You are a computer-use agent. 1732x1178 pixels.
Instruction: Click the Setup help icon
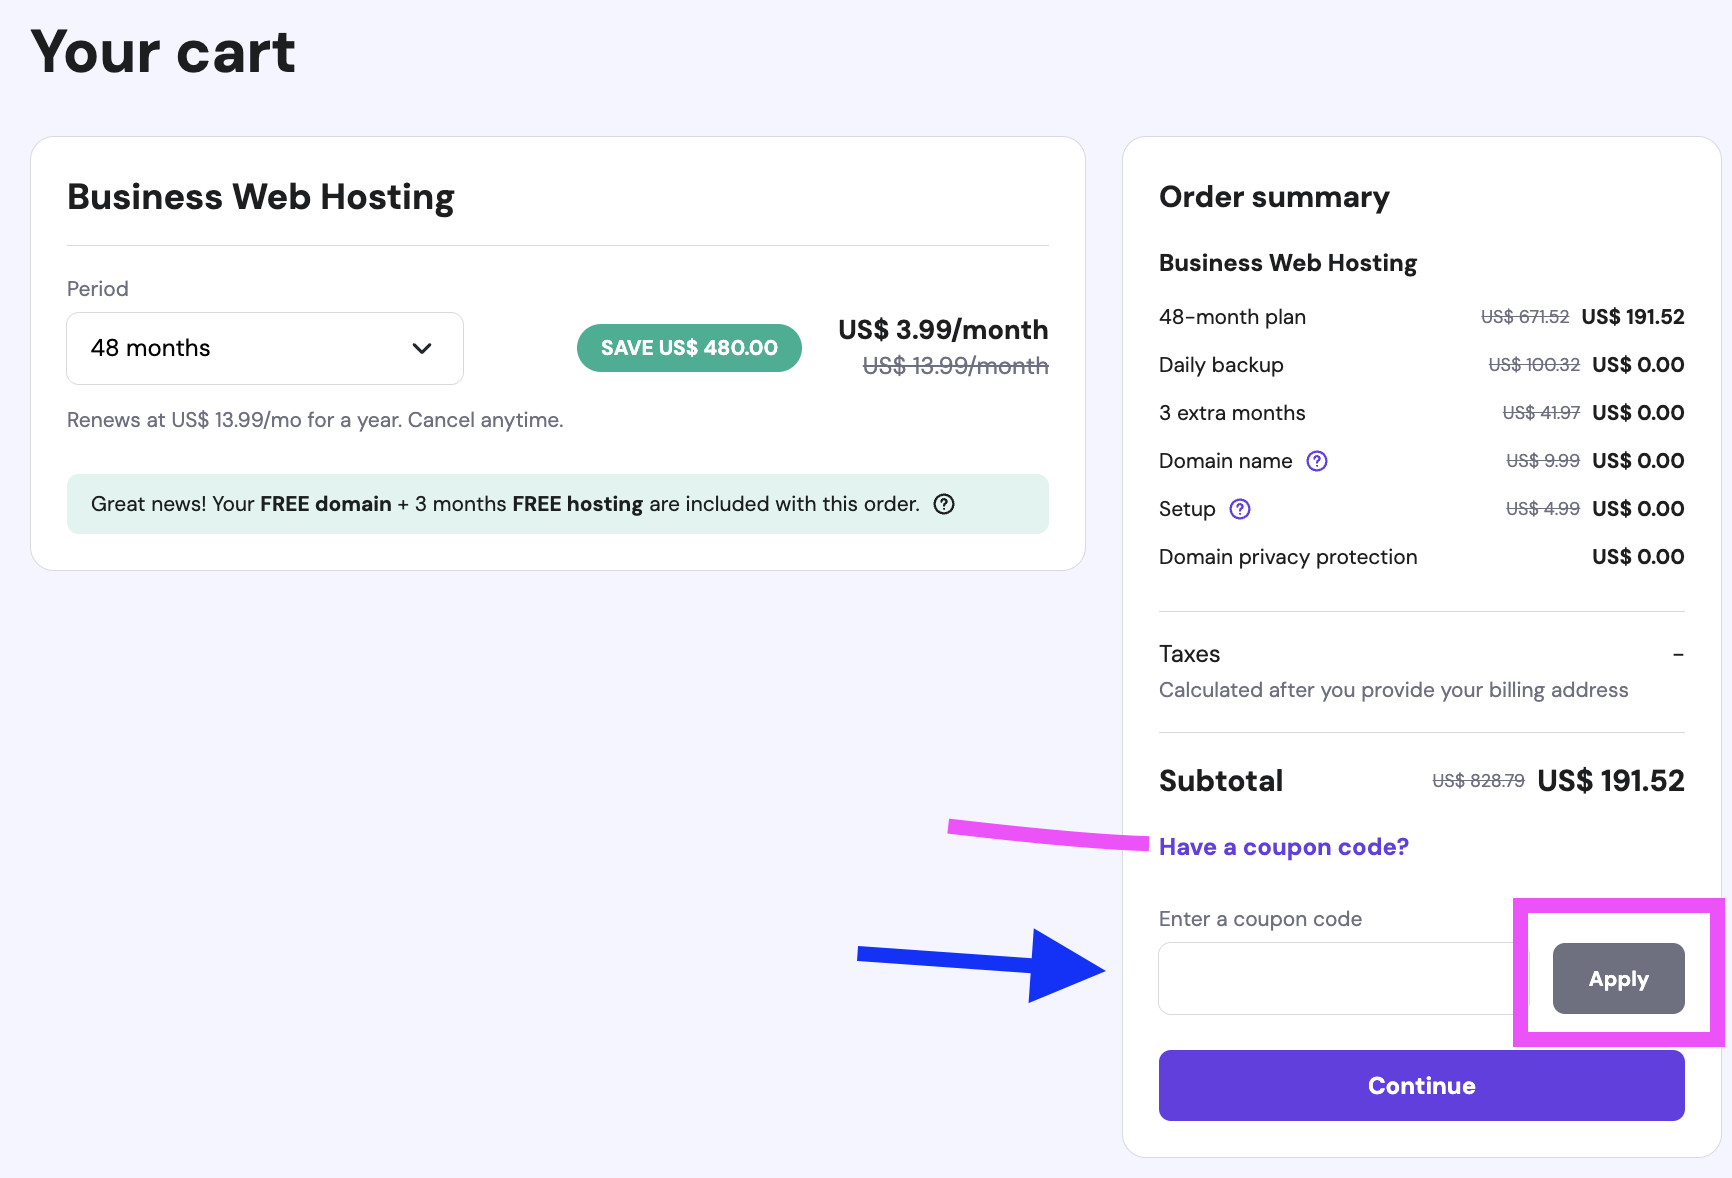[x=1240, y=508]
